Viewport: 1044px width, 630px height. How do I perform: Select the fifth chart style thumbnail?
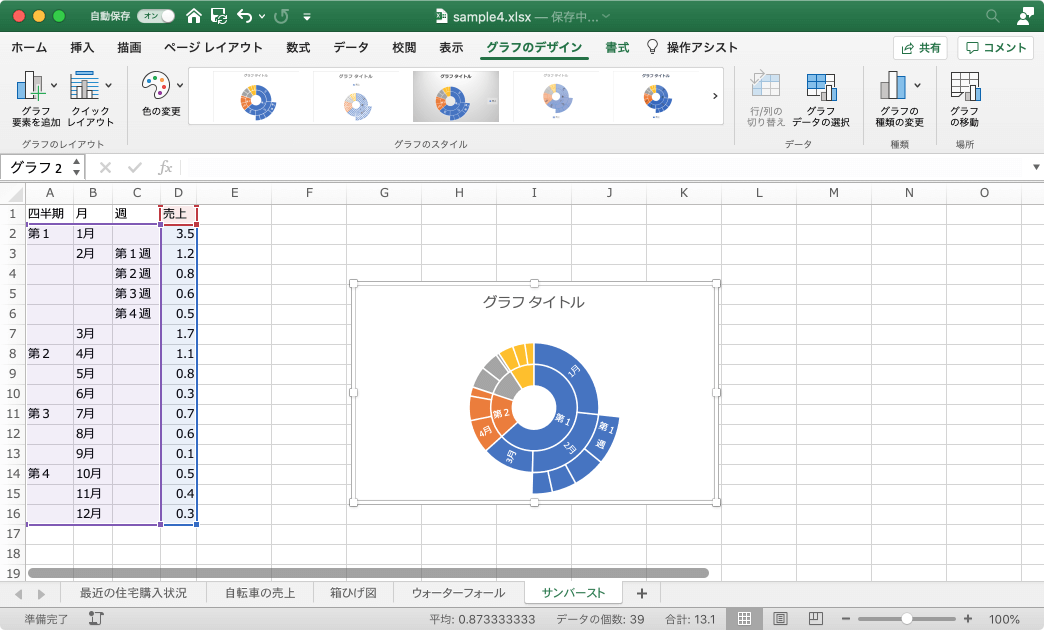tap(656, 97)
